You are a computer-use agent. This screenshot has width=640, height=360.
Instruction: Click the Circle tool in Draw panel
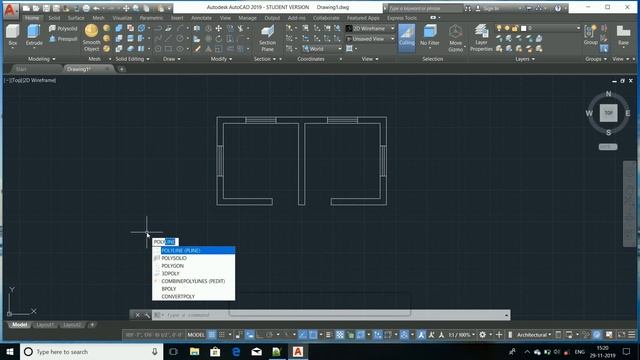tap(180, 39)
